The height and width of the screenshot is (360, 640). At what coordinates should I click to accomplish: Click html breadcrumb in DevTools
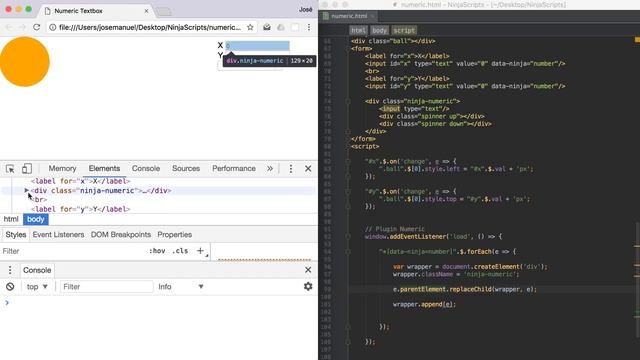11,219
